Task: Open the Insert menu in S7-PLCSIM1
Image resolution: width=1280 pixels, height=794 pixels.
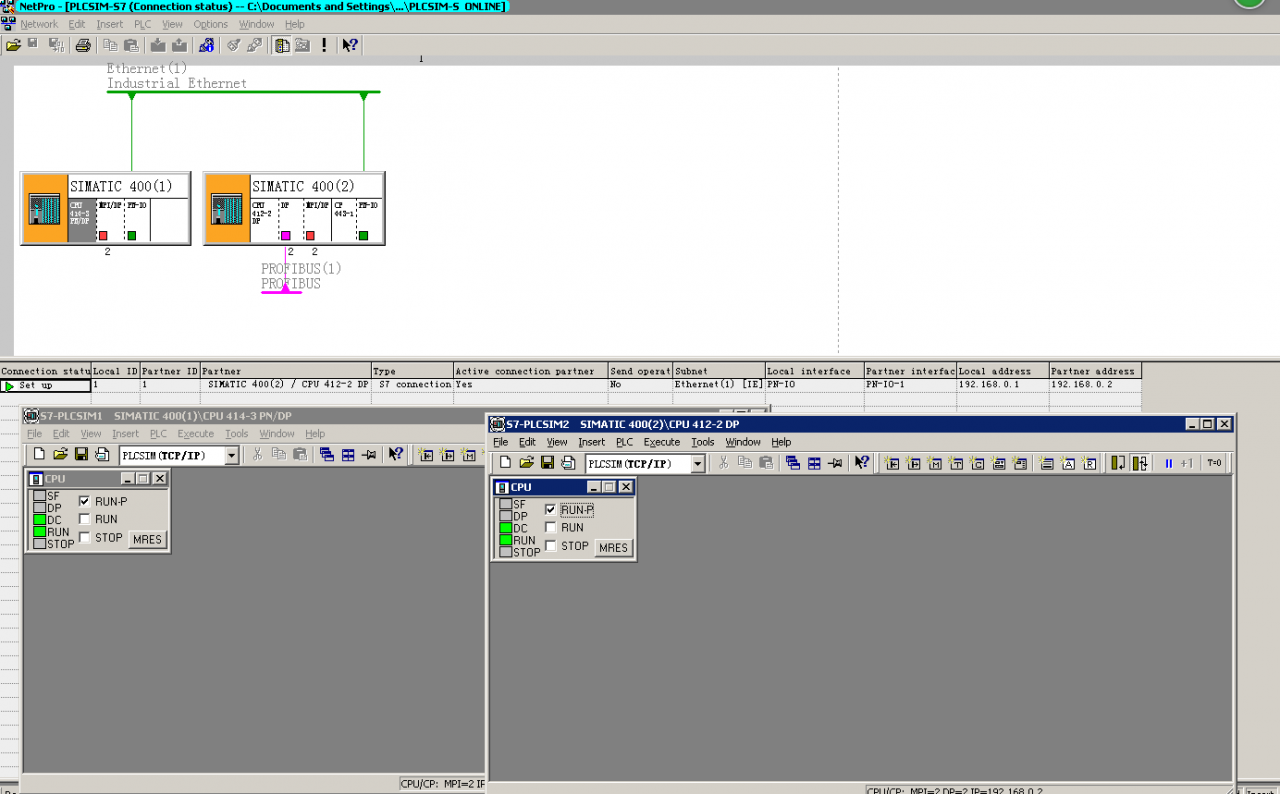Action: click(x=125, y=434)
